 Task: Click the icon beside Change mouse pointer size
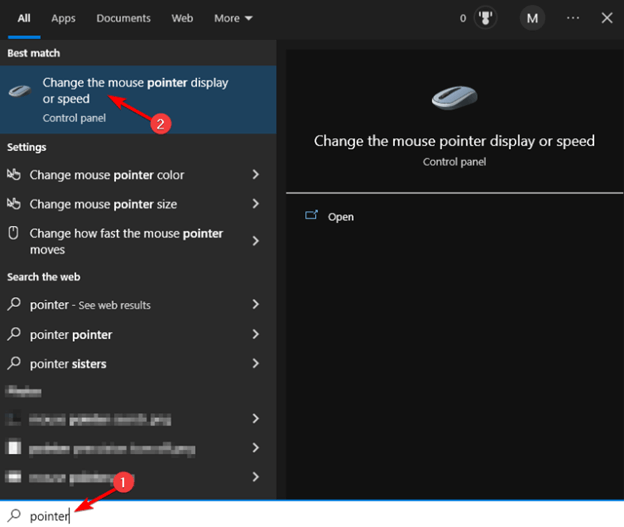coord(14,204)
